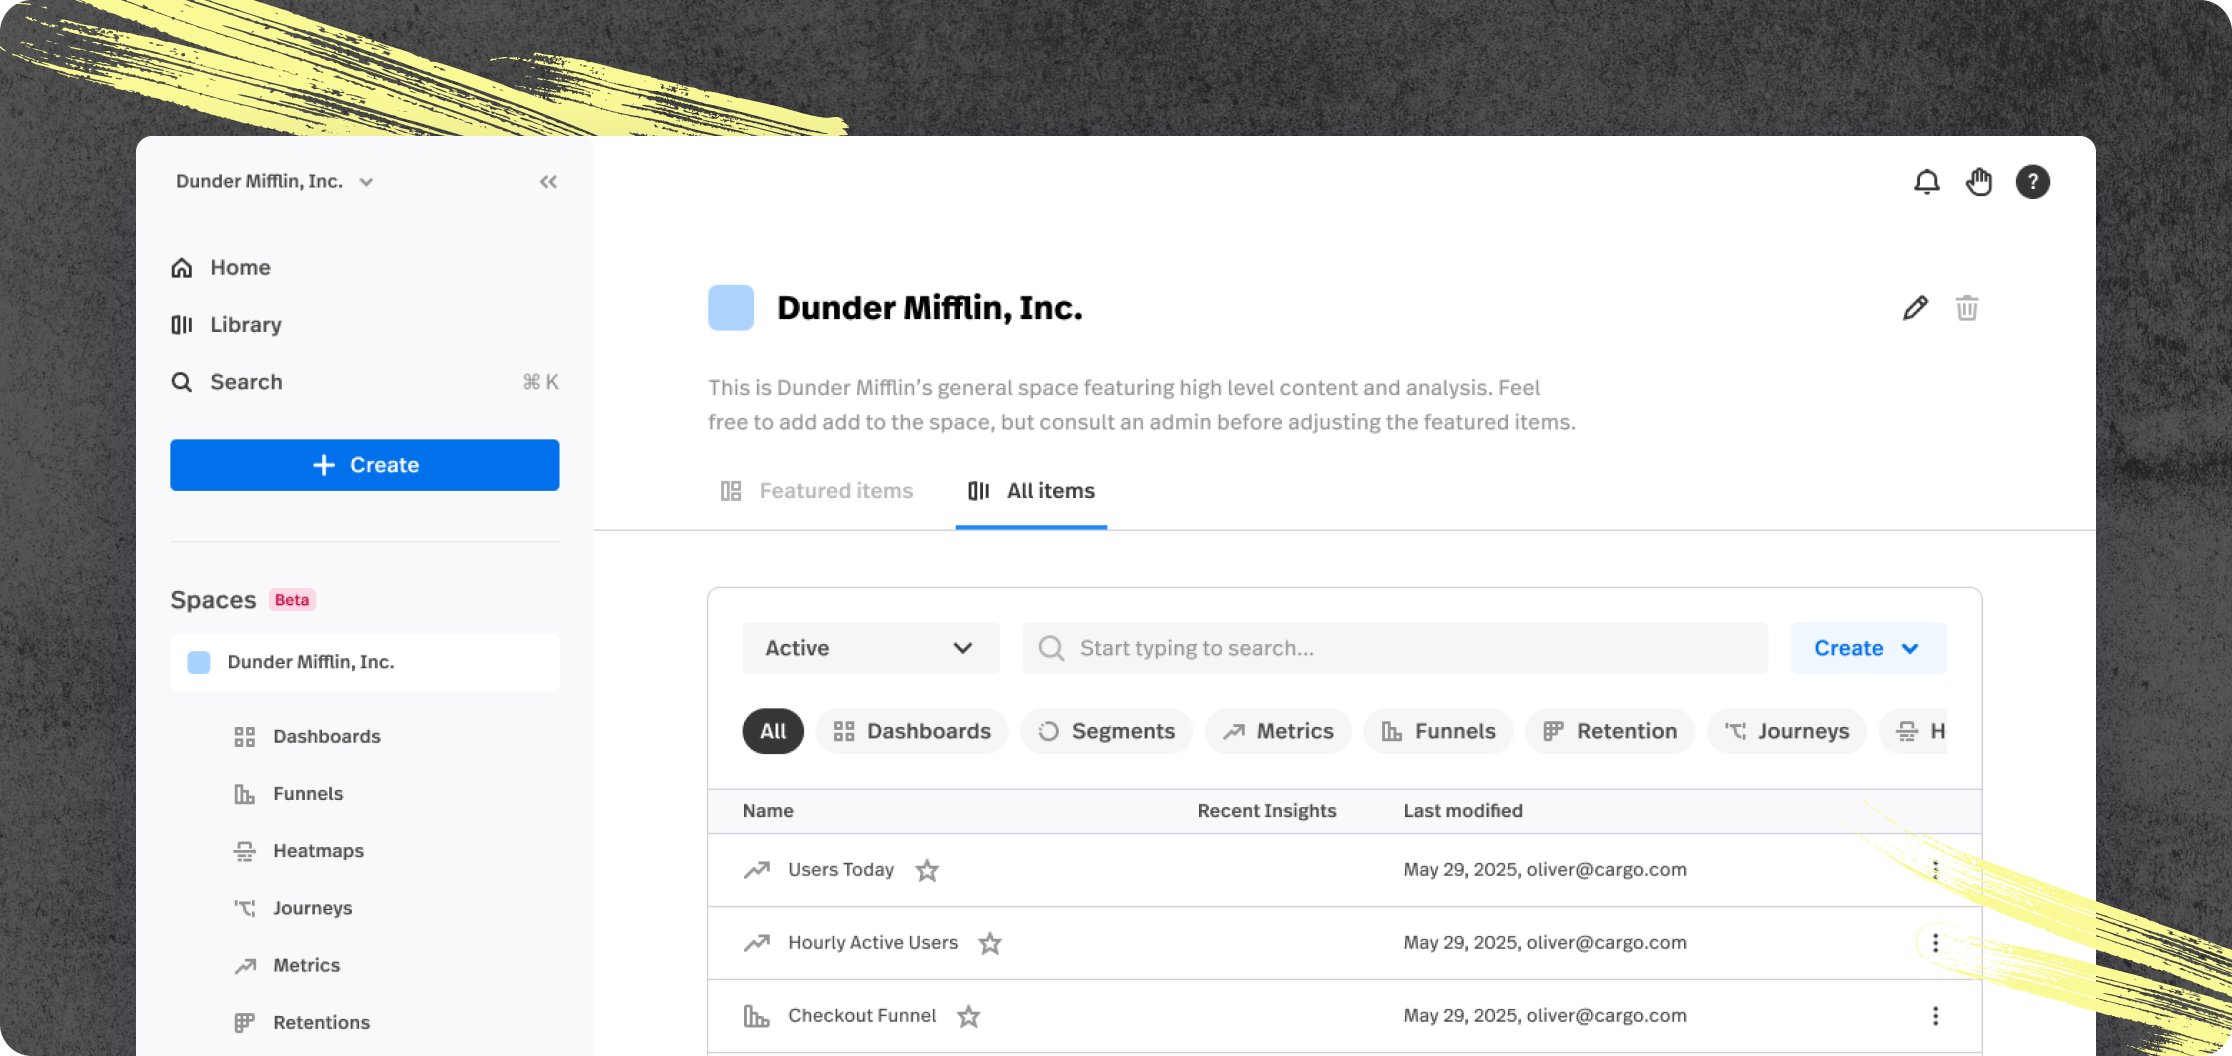The height and width of the screenshot is (1056, 2232).
Task: Click the hand icon in top bar
Action: [1979, 182]
